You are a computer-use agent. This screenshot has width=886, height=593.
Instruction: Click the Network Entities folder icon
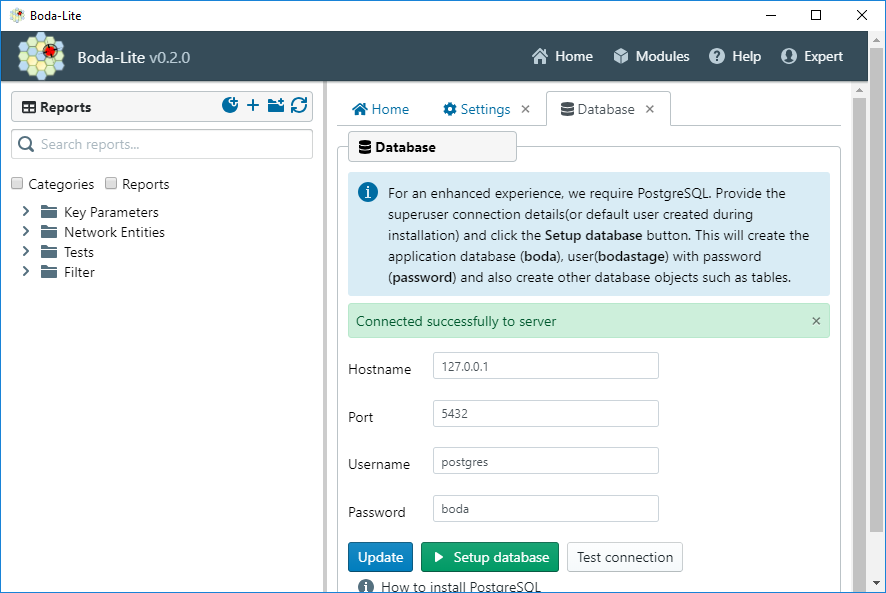point(49,232)
